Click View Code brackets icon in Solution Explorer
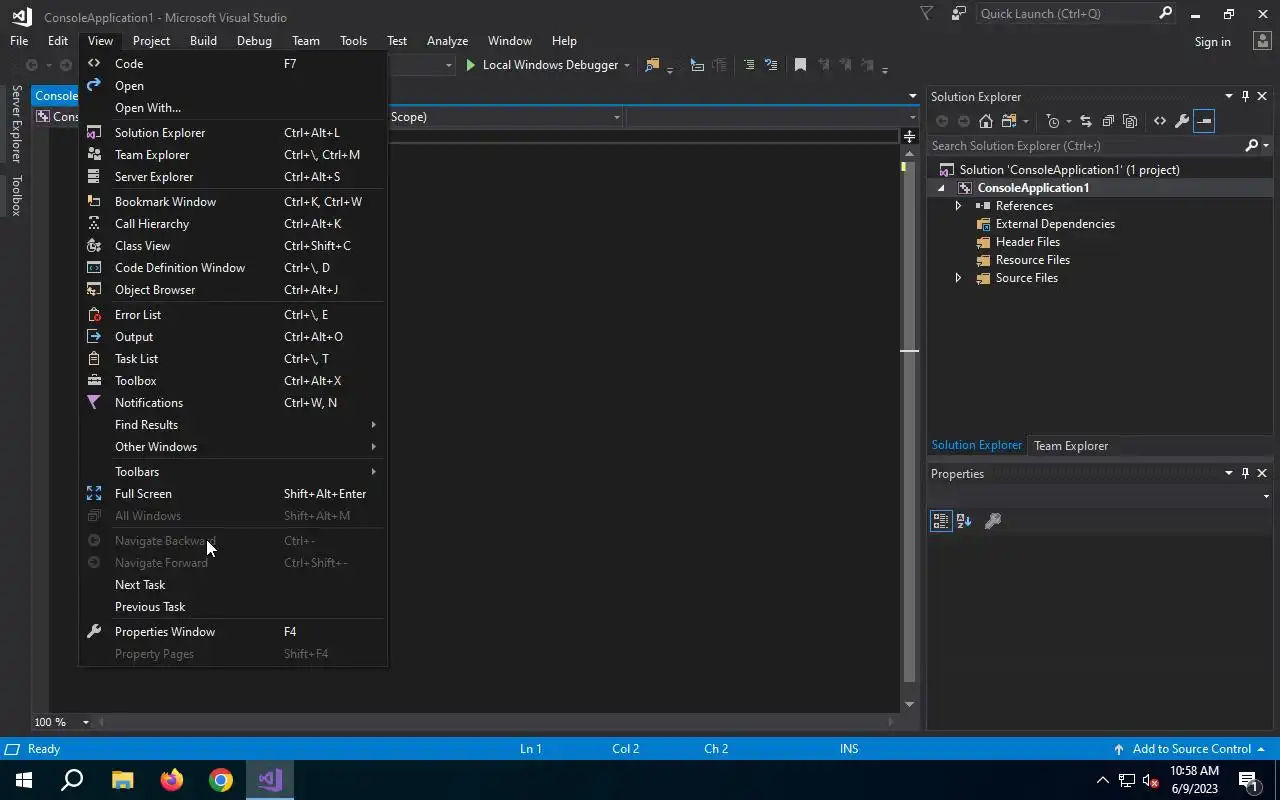The width and height of the screenshot is (1280, 800). pos(1160,121)
